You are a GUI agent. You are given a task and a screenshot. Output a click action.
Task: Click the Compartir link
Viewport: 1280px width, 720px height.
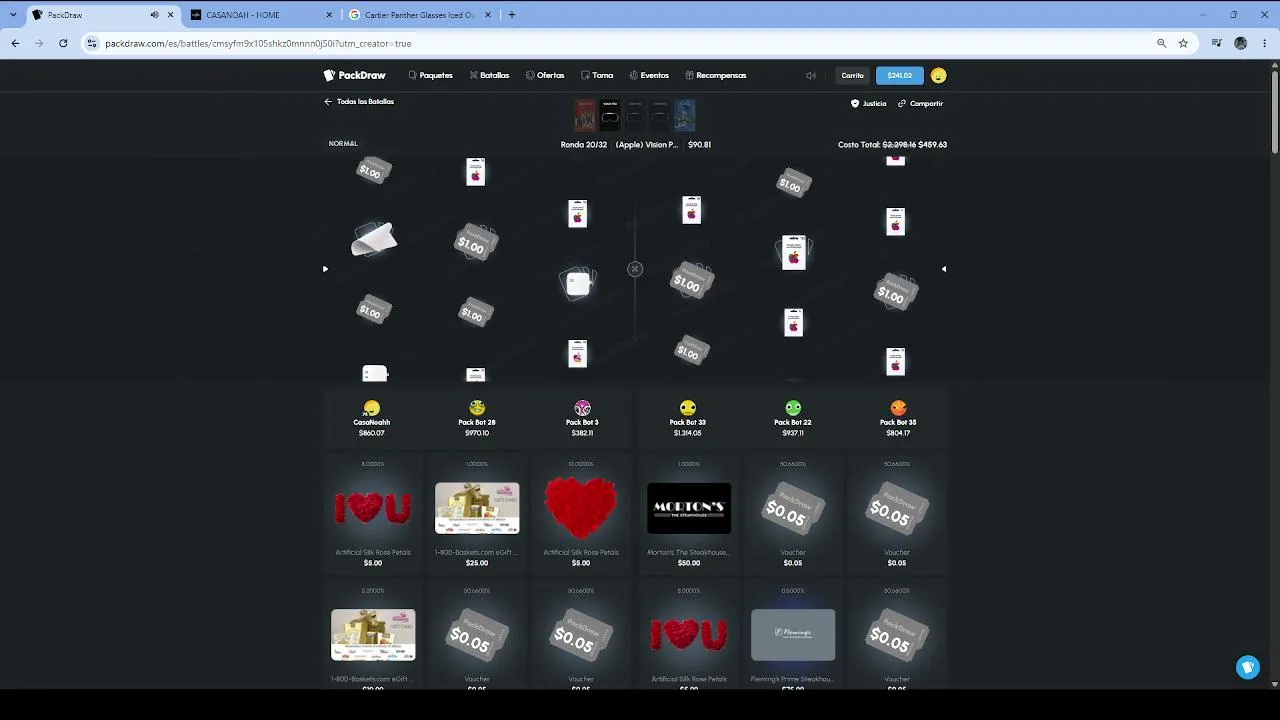[920, 103]
